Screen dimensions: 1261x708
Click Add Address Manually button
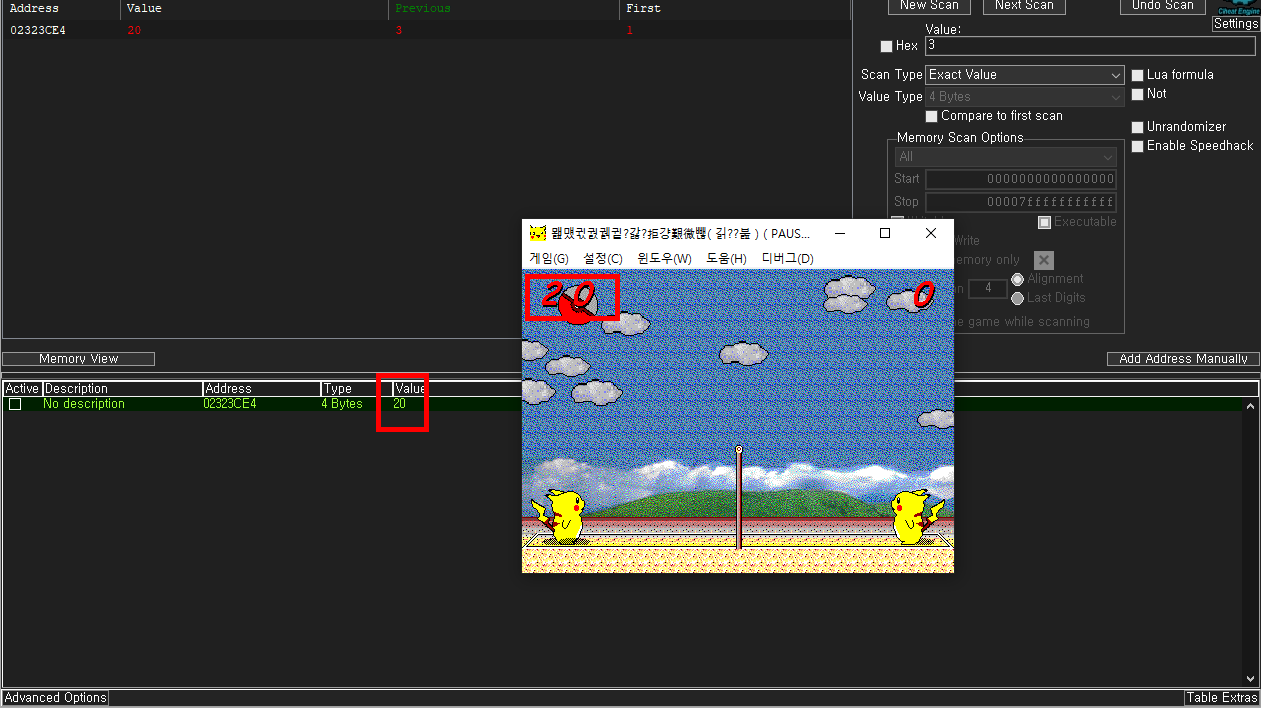click(1183, 359)
